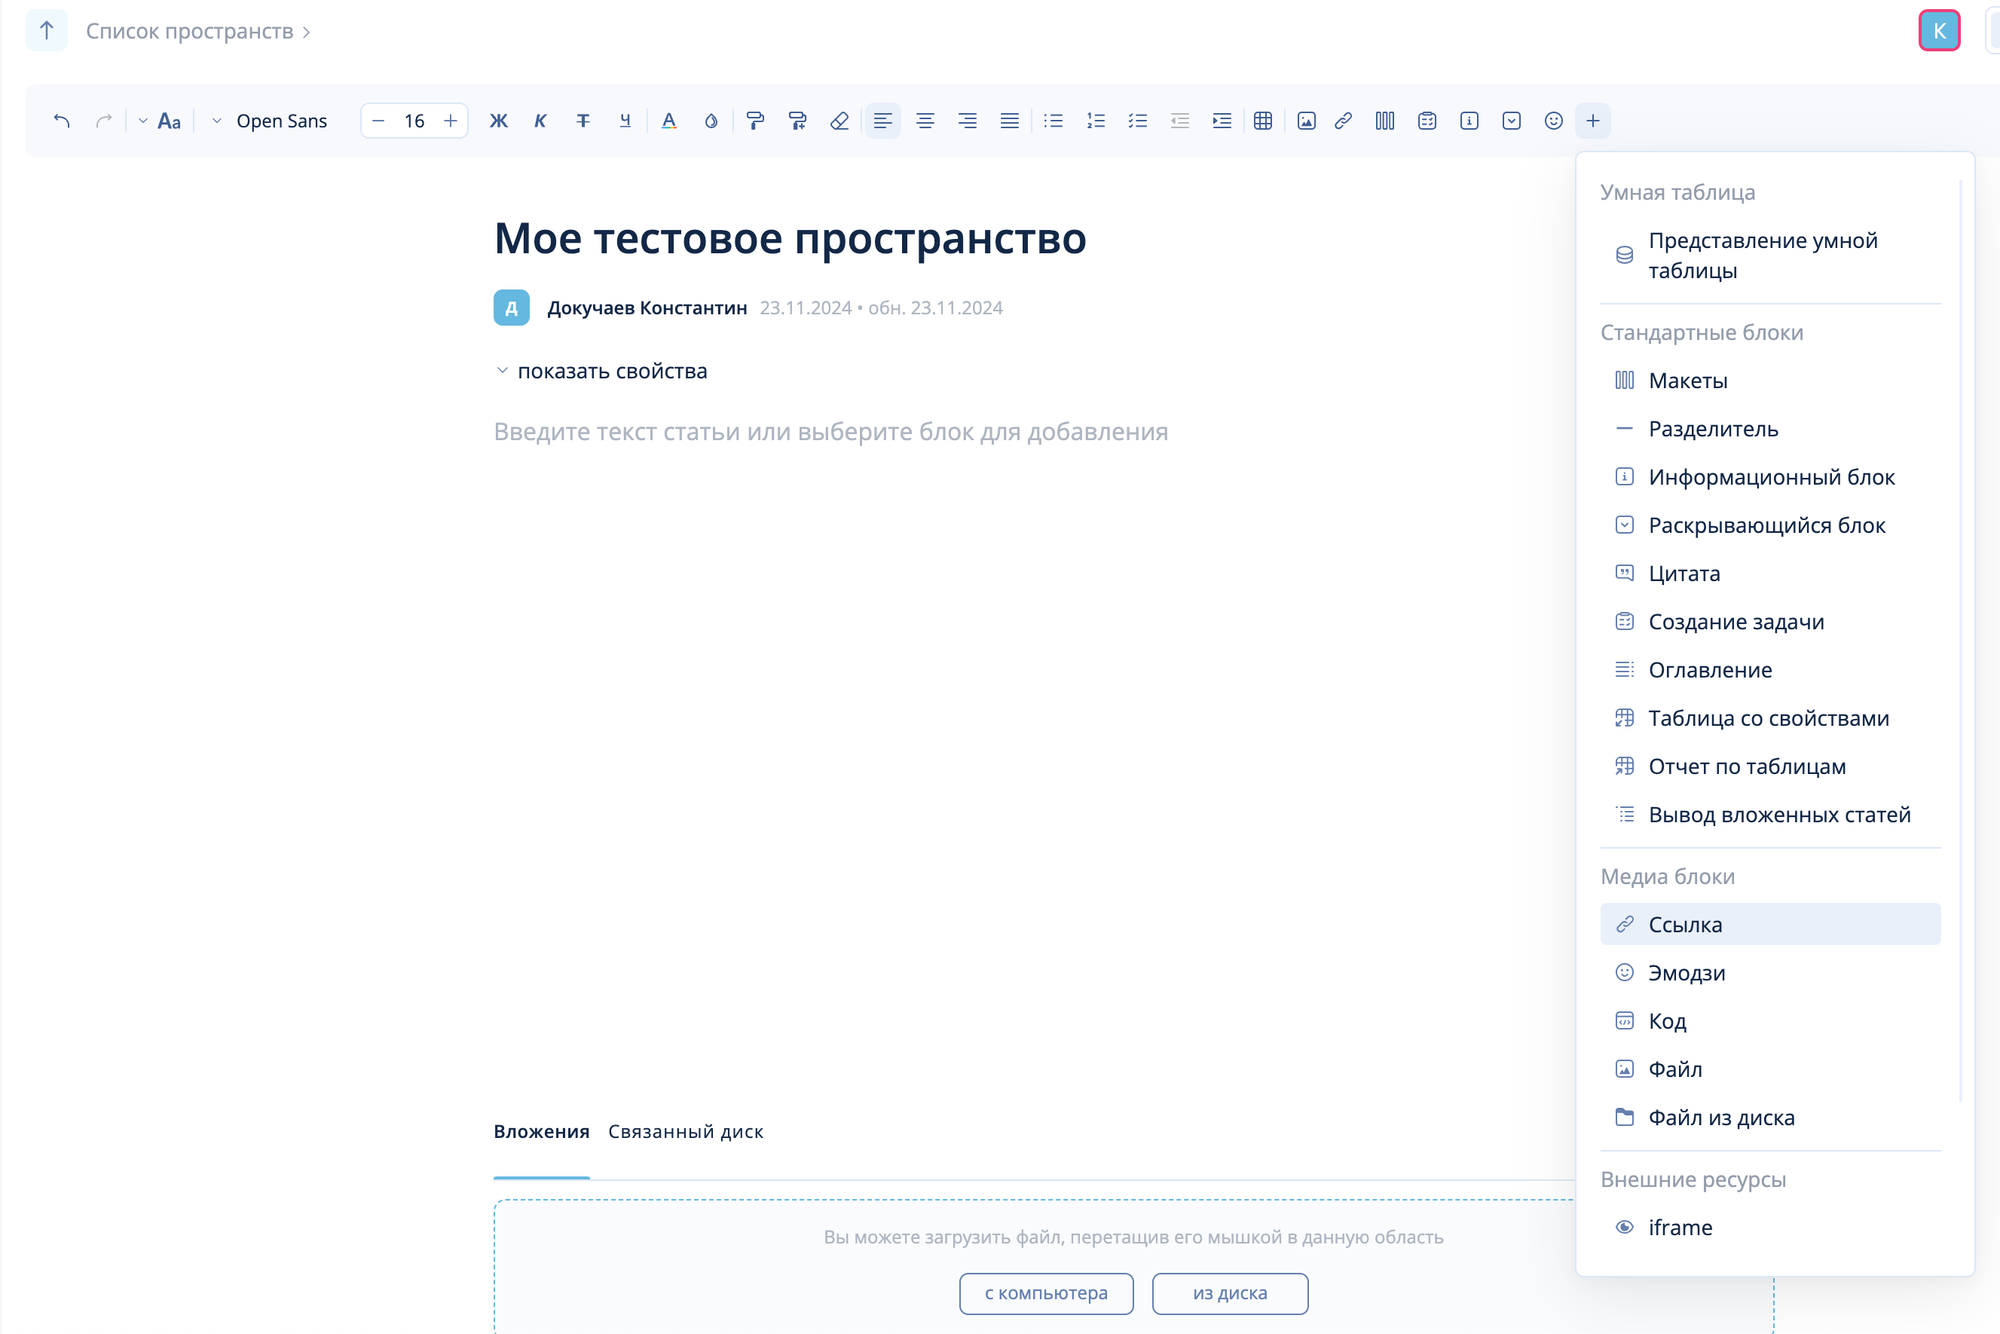Screen dimensions: 2000x1334
Task: Open the 'Список пространств' breadcrumb link
Action: (x=189, y=31)
